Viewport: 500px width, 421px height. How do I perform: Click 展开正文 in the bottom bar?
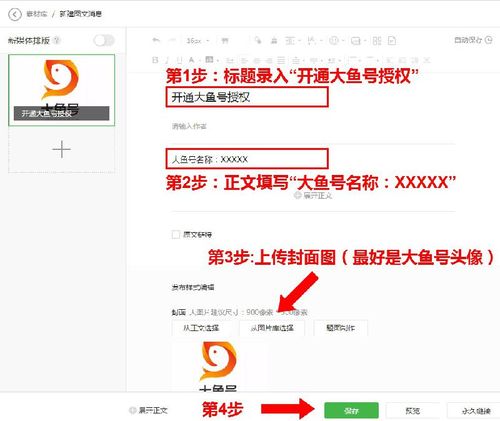point(148,410)
